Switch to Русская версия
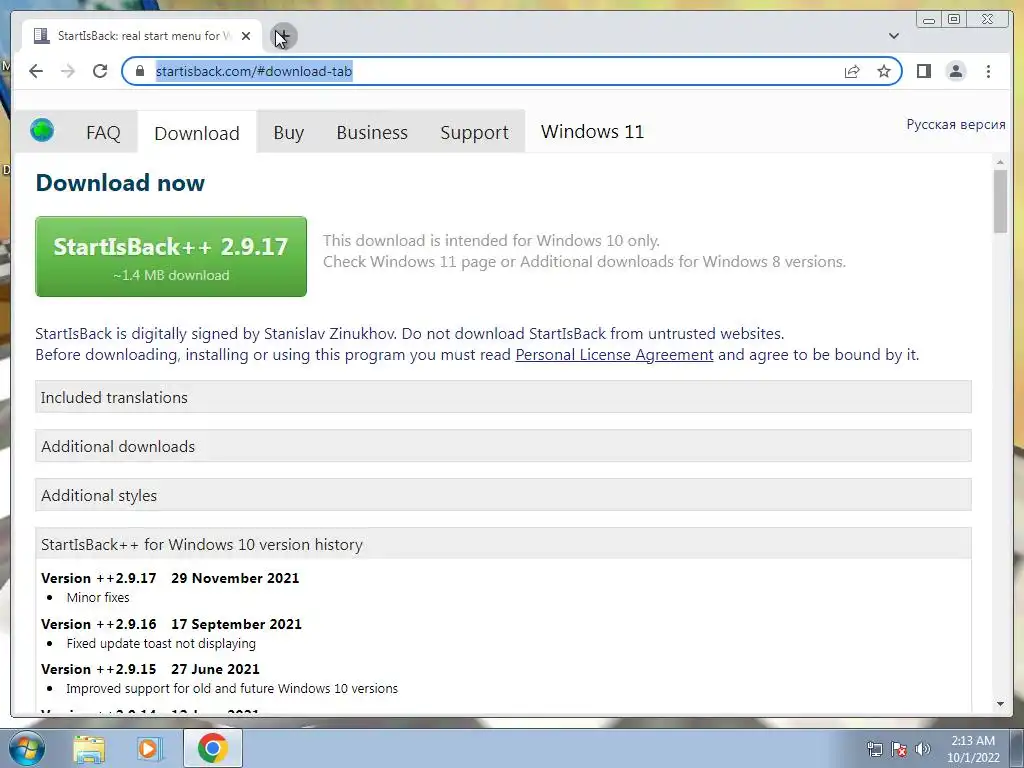The image size is (1024, 768). [955, 124]
